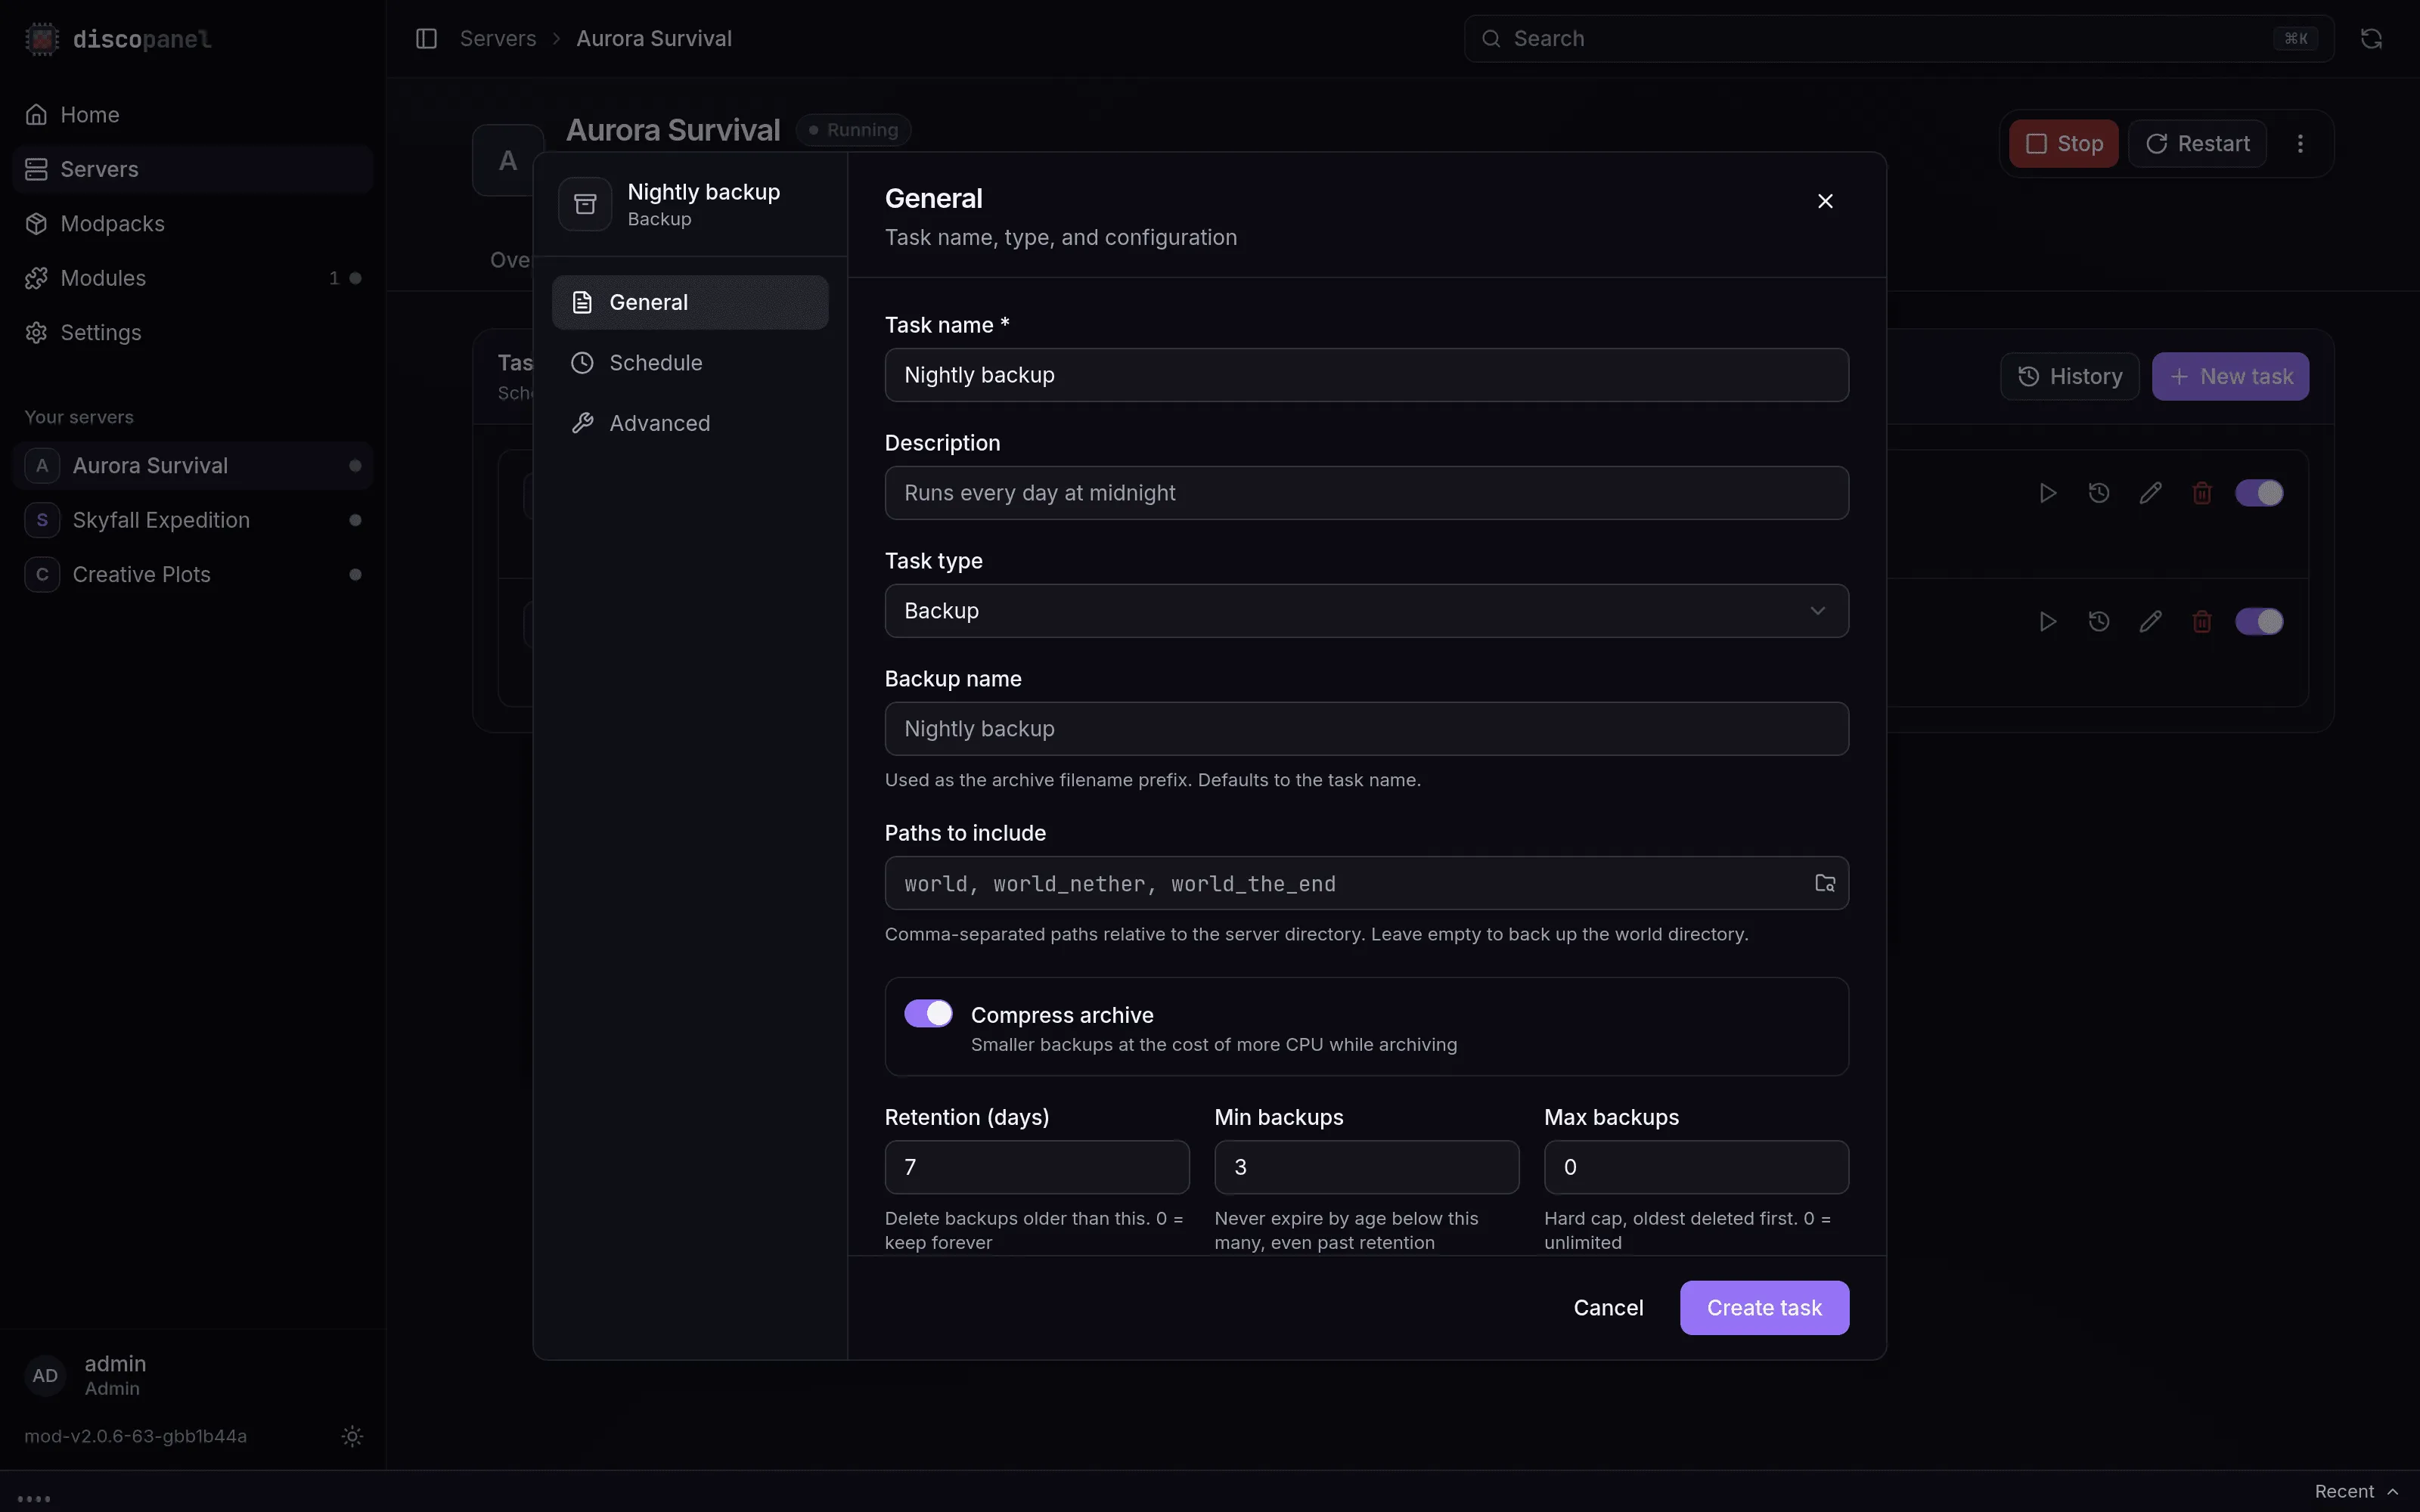Toggle the Compress archive switch
This screenshot has width=2420, height=1512.
click(928, 1014)
